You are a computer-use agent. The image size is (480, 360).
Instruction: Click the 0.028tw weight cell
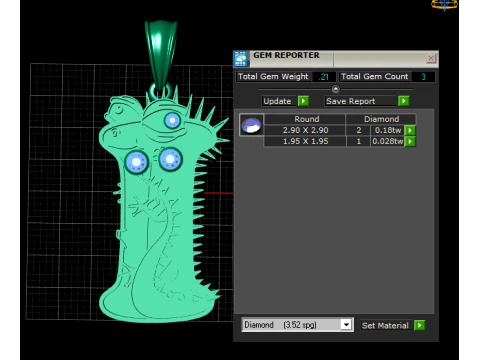point(387,141)
